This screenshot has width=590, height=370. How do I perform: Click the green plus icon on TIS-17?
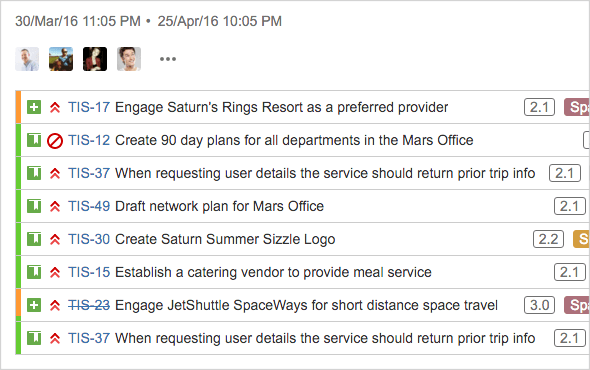(x=34, y=107)
